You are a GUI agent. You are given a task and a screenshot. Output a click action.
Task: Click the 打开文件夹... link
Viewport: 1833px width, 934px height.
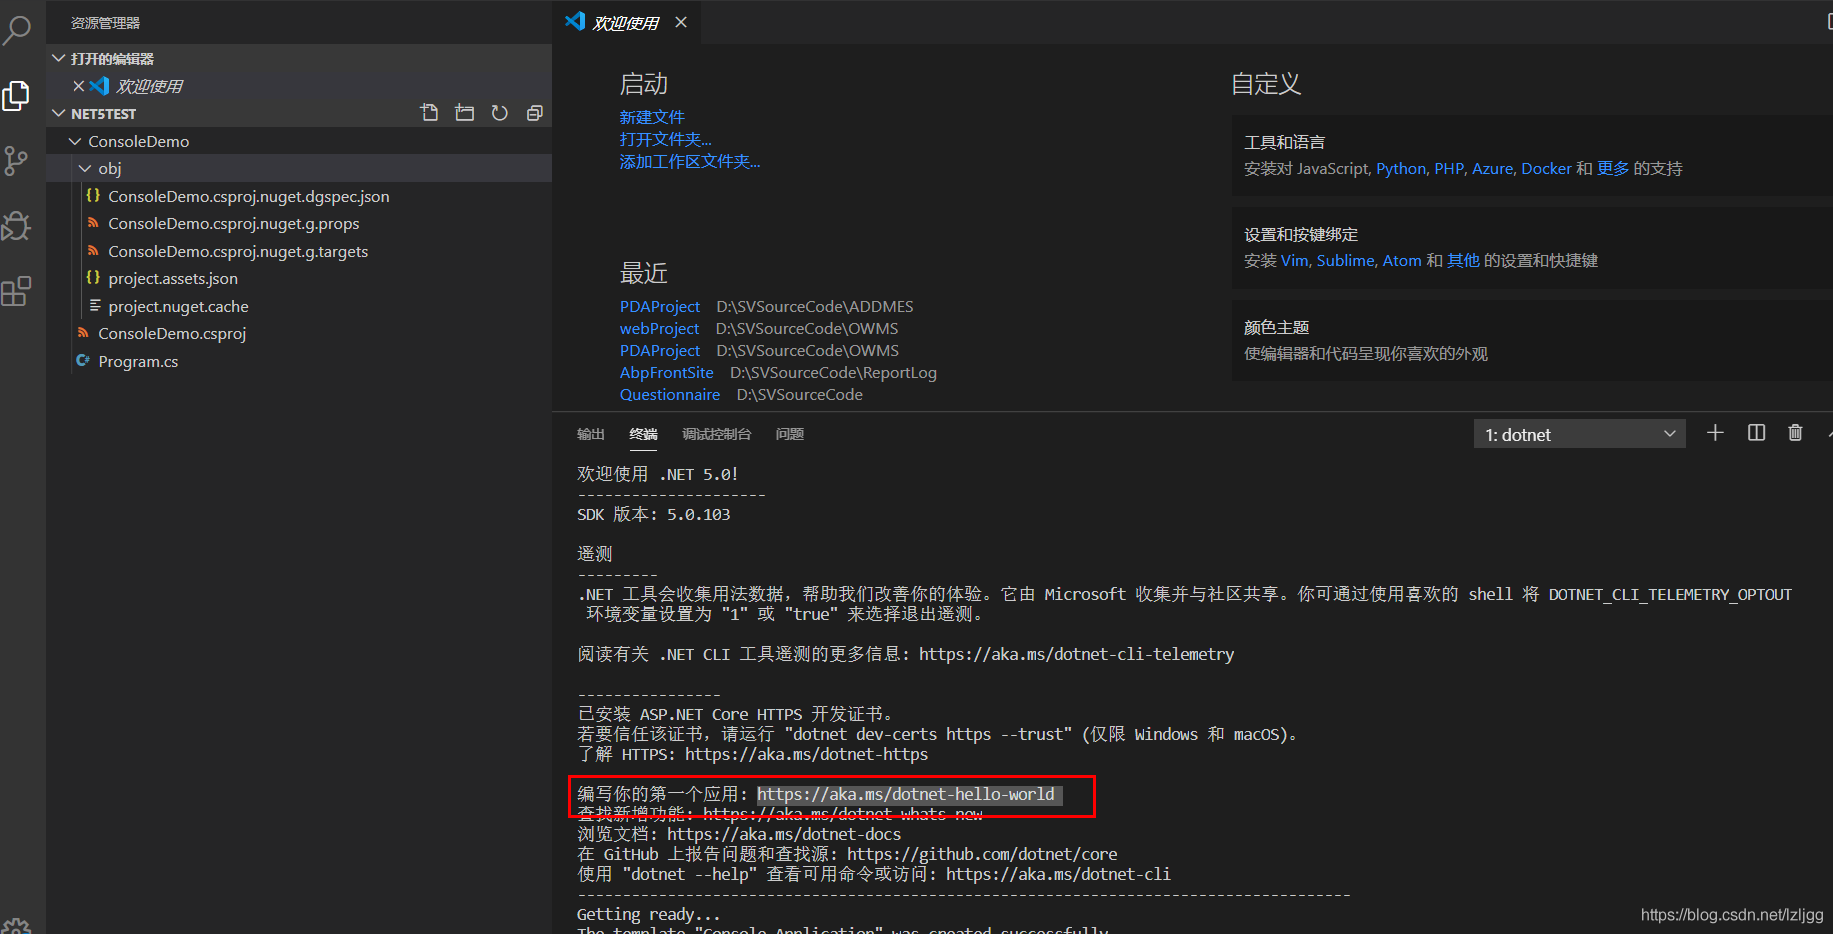666,139
